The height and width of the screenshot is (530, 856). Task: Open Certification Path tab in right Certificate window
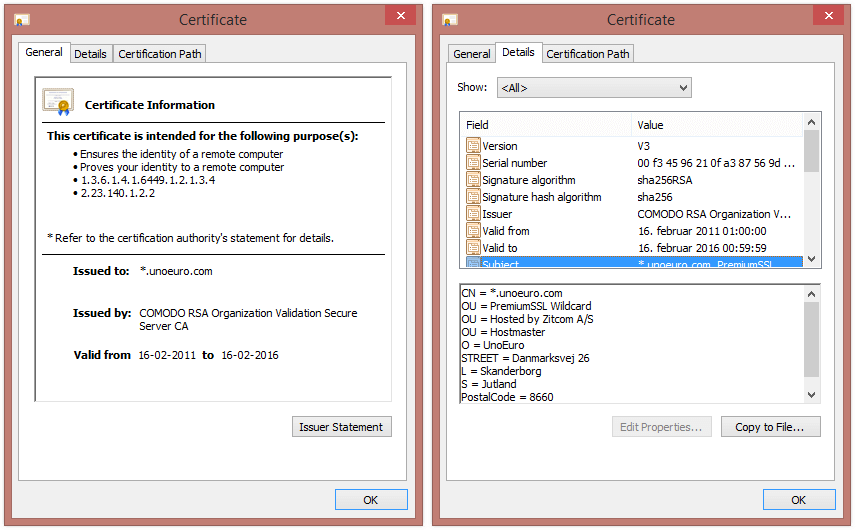coord(587,54)
